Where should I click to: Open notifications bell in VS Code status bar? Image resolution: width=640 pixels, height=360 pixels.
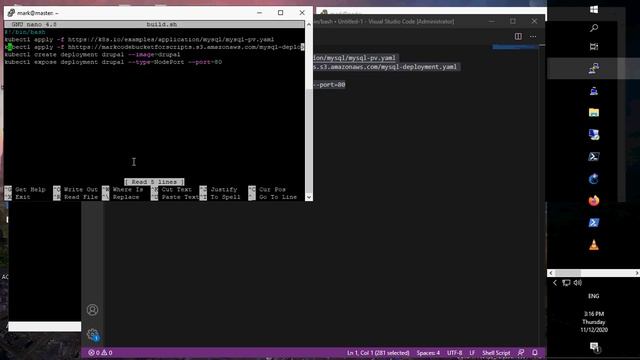coord(535,353)
